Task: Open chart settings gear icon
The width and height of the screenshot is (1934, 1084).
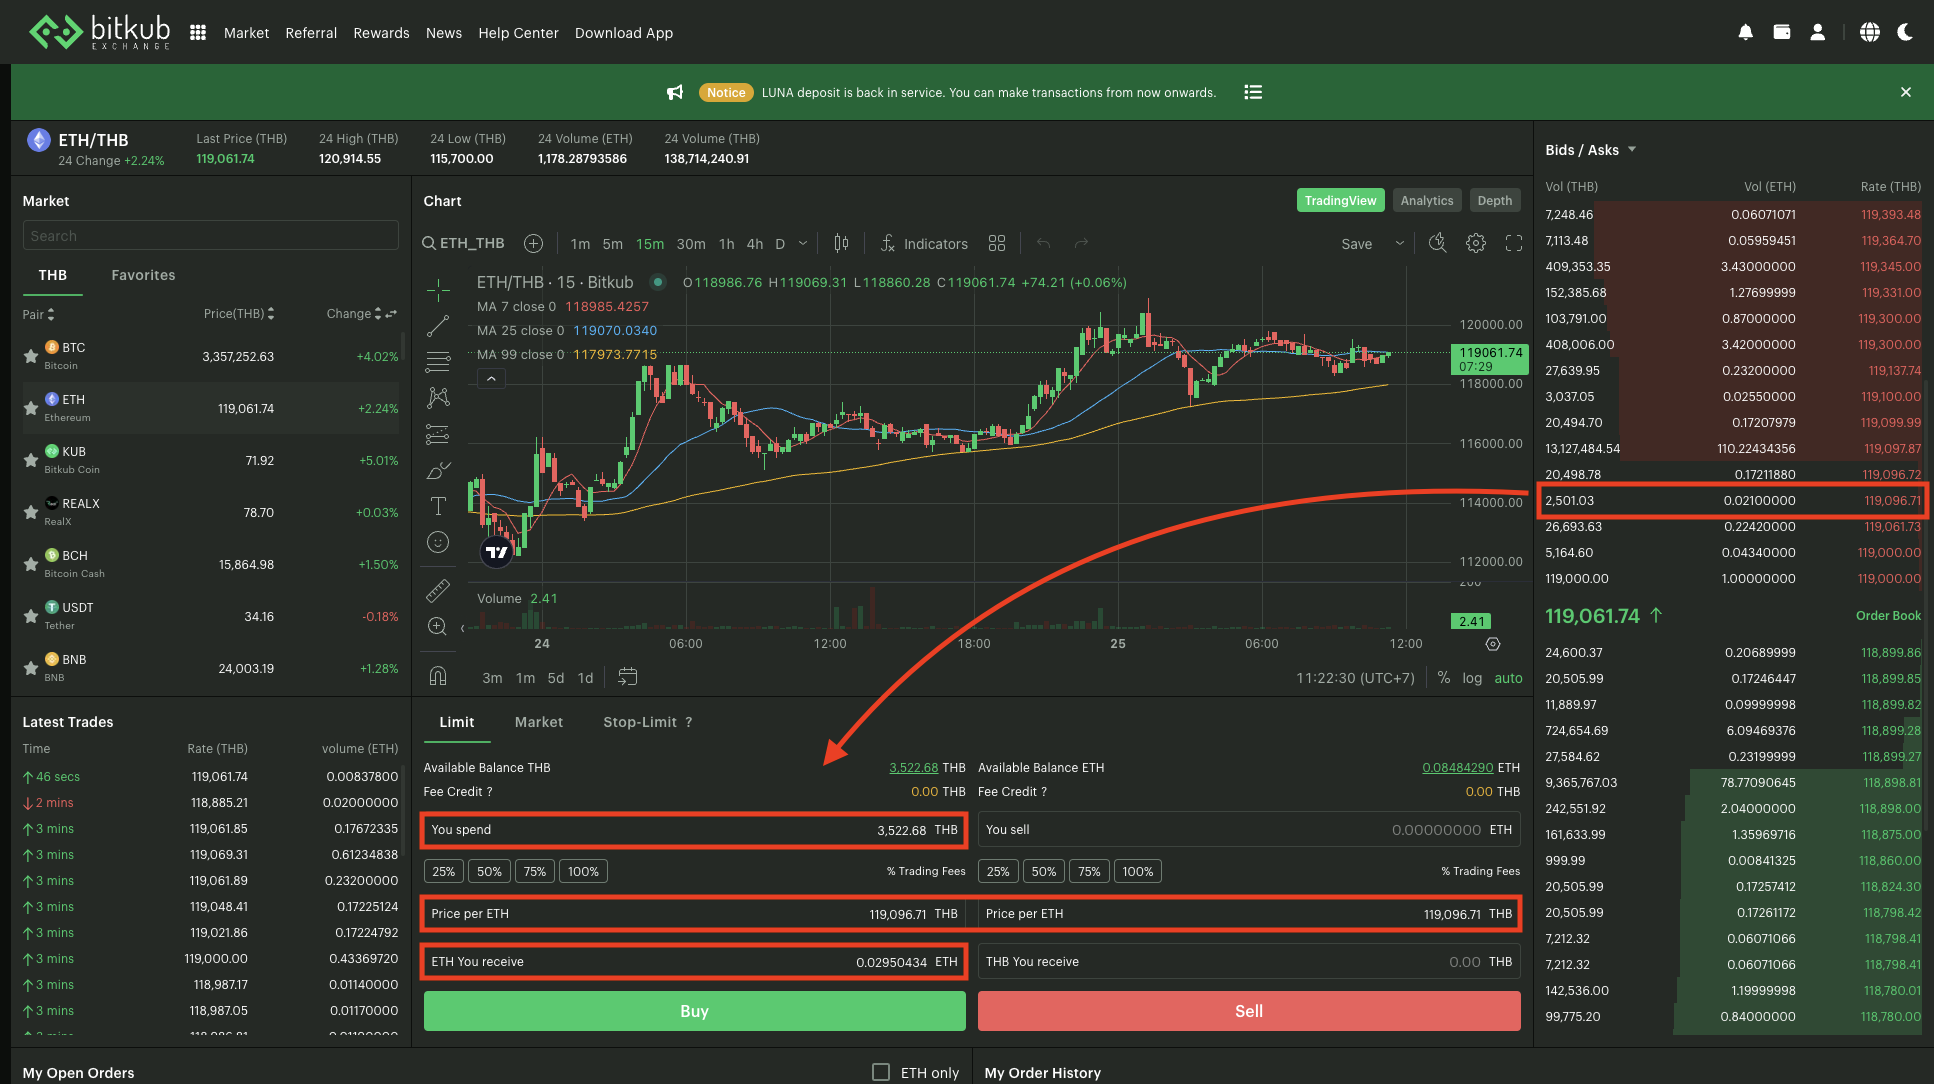Action: 1475,243
